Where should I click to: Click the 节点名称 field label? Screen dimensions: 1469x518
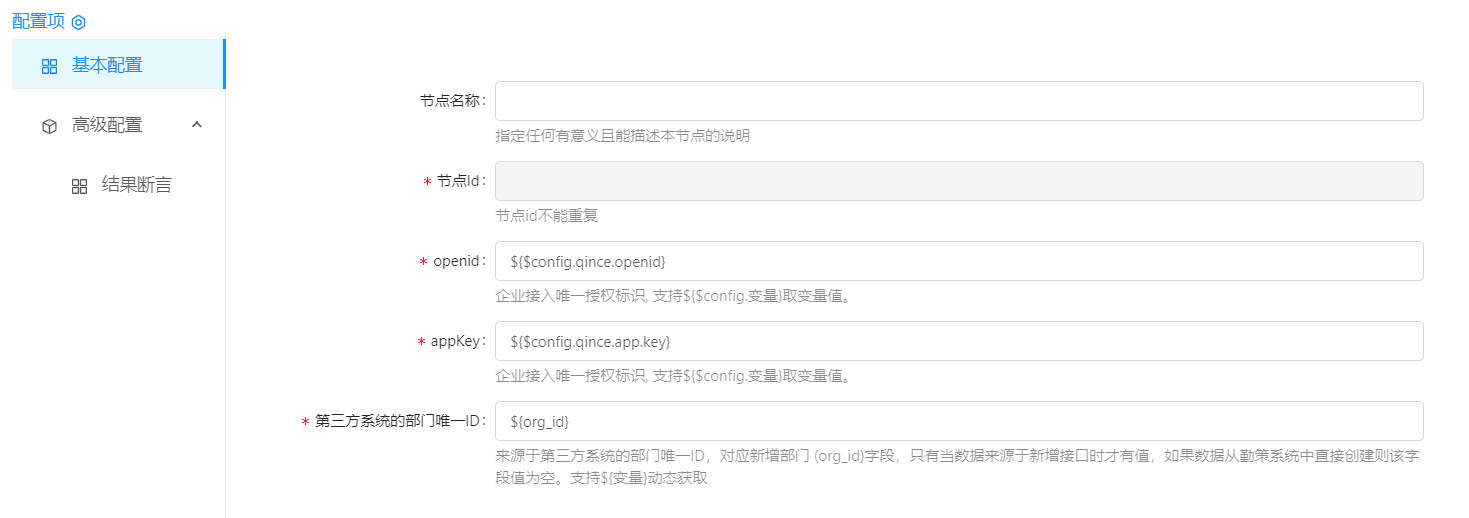(x=452, y=101)
